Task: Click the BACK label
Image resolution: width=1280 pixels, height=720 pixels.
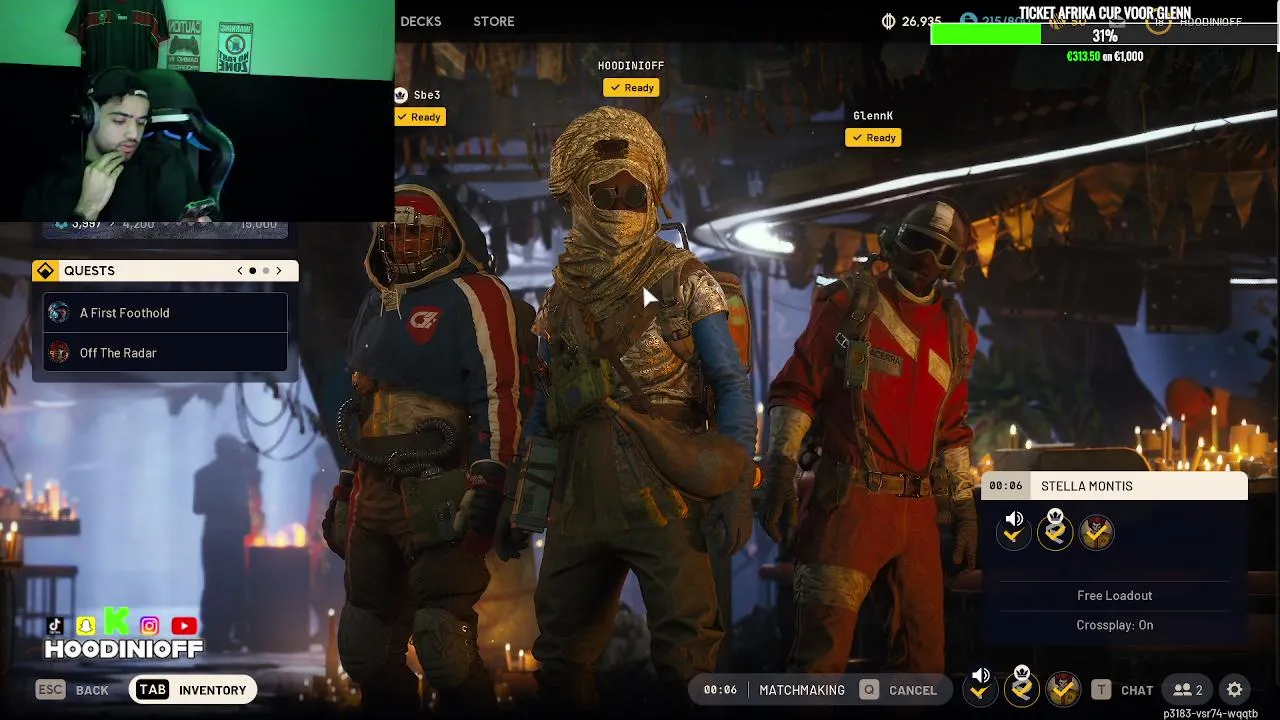Action: (92, 690)
